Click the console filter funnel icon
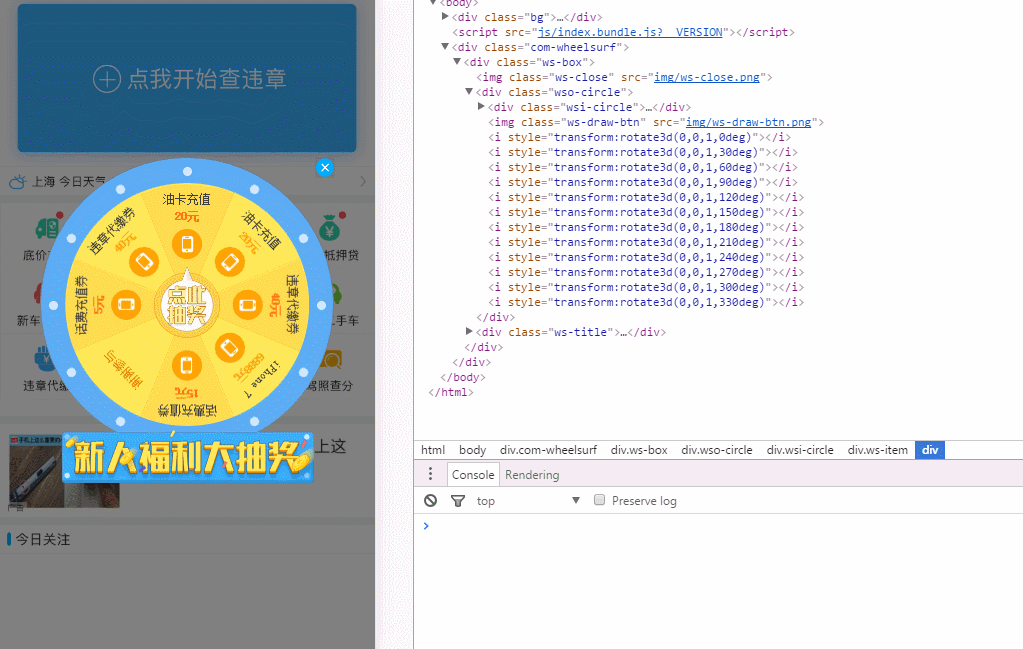Viewport: 1023px width, 649px height. (x=458, y=501)
